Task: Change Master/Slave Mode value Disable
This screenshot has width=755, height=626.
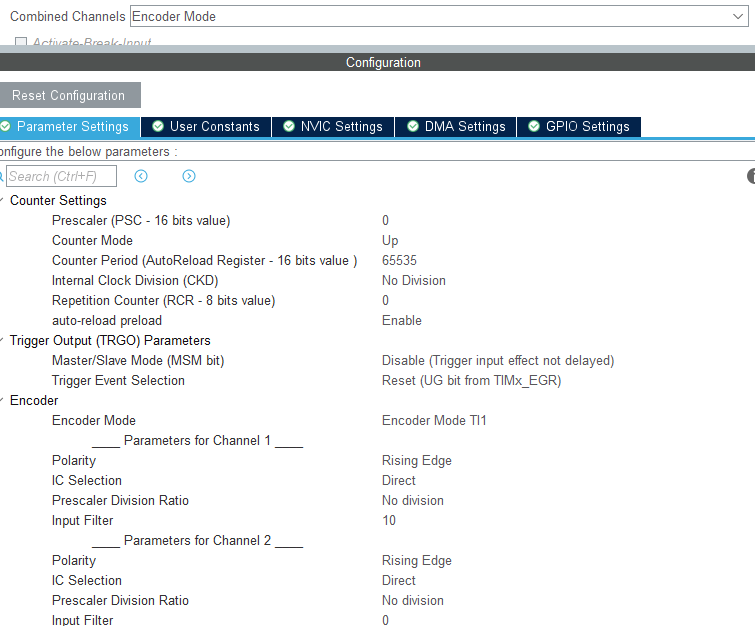Action: pyautogui.click(x=498, y=361)
